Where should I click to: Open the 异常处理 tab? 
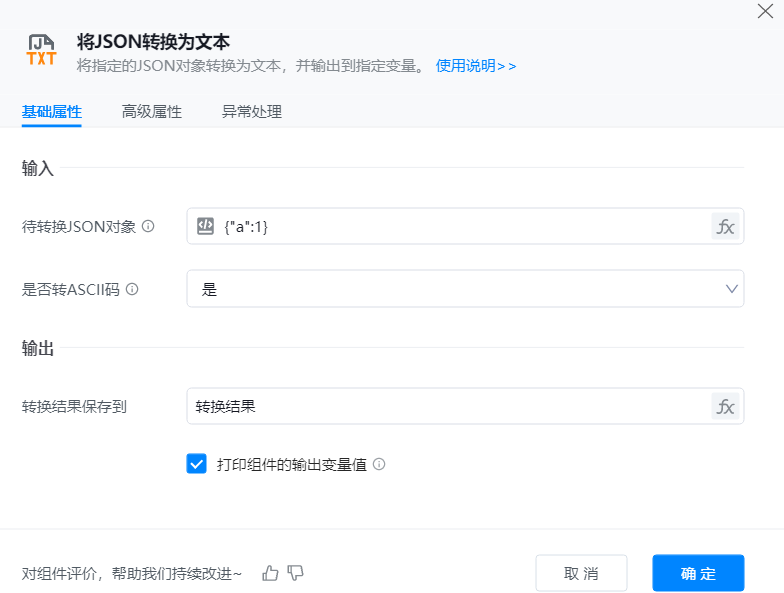(x=251, y=112)
